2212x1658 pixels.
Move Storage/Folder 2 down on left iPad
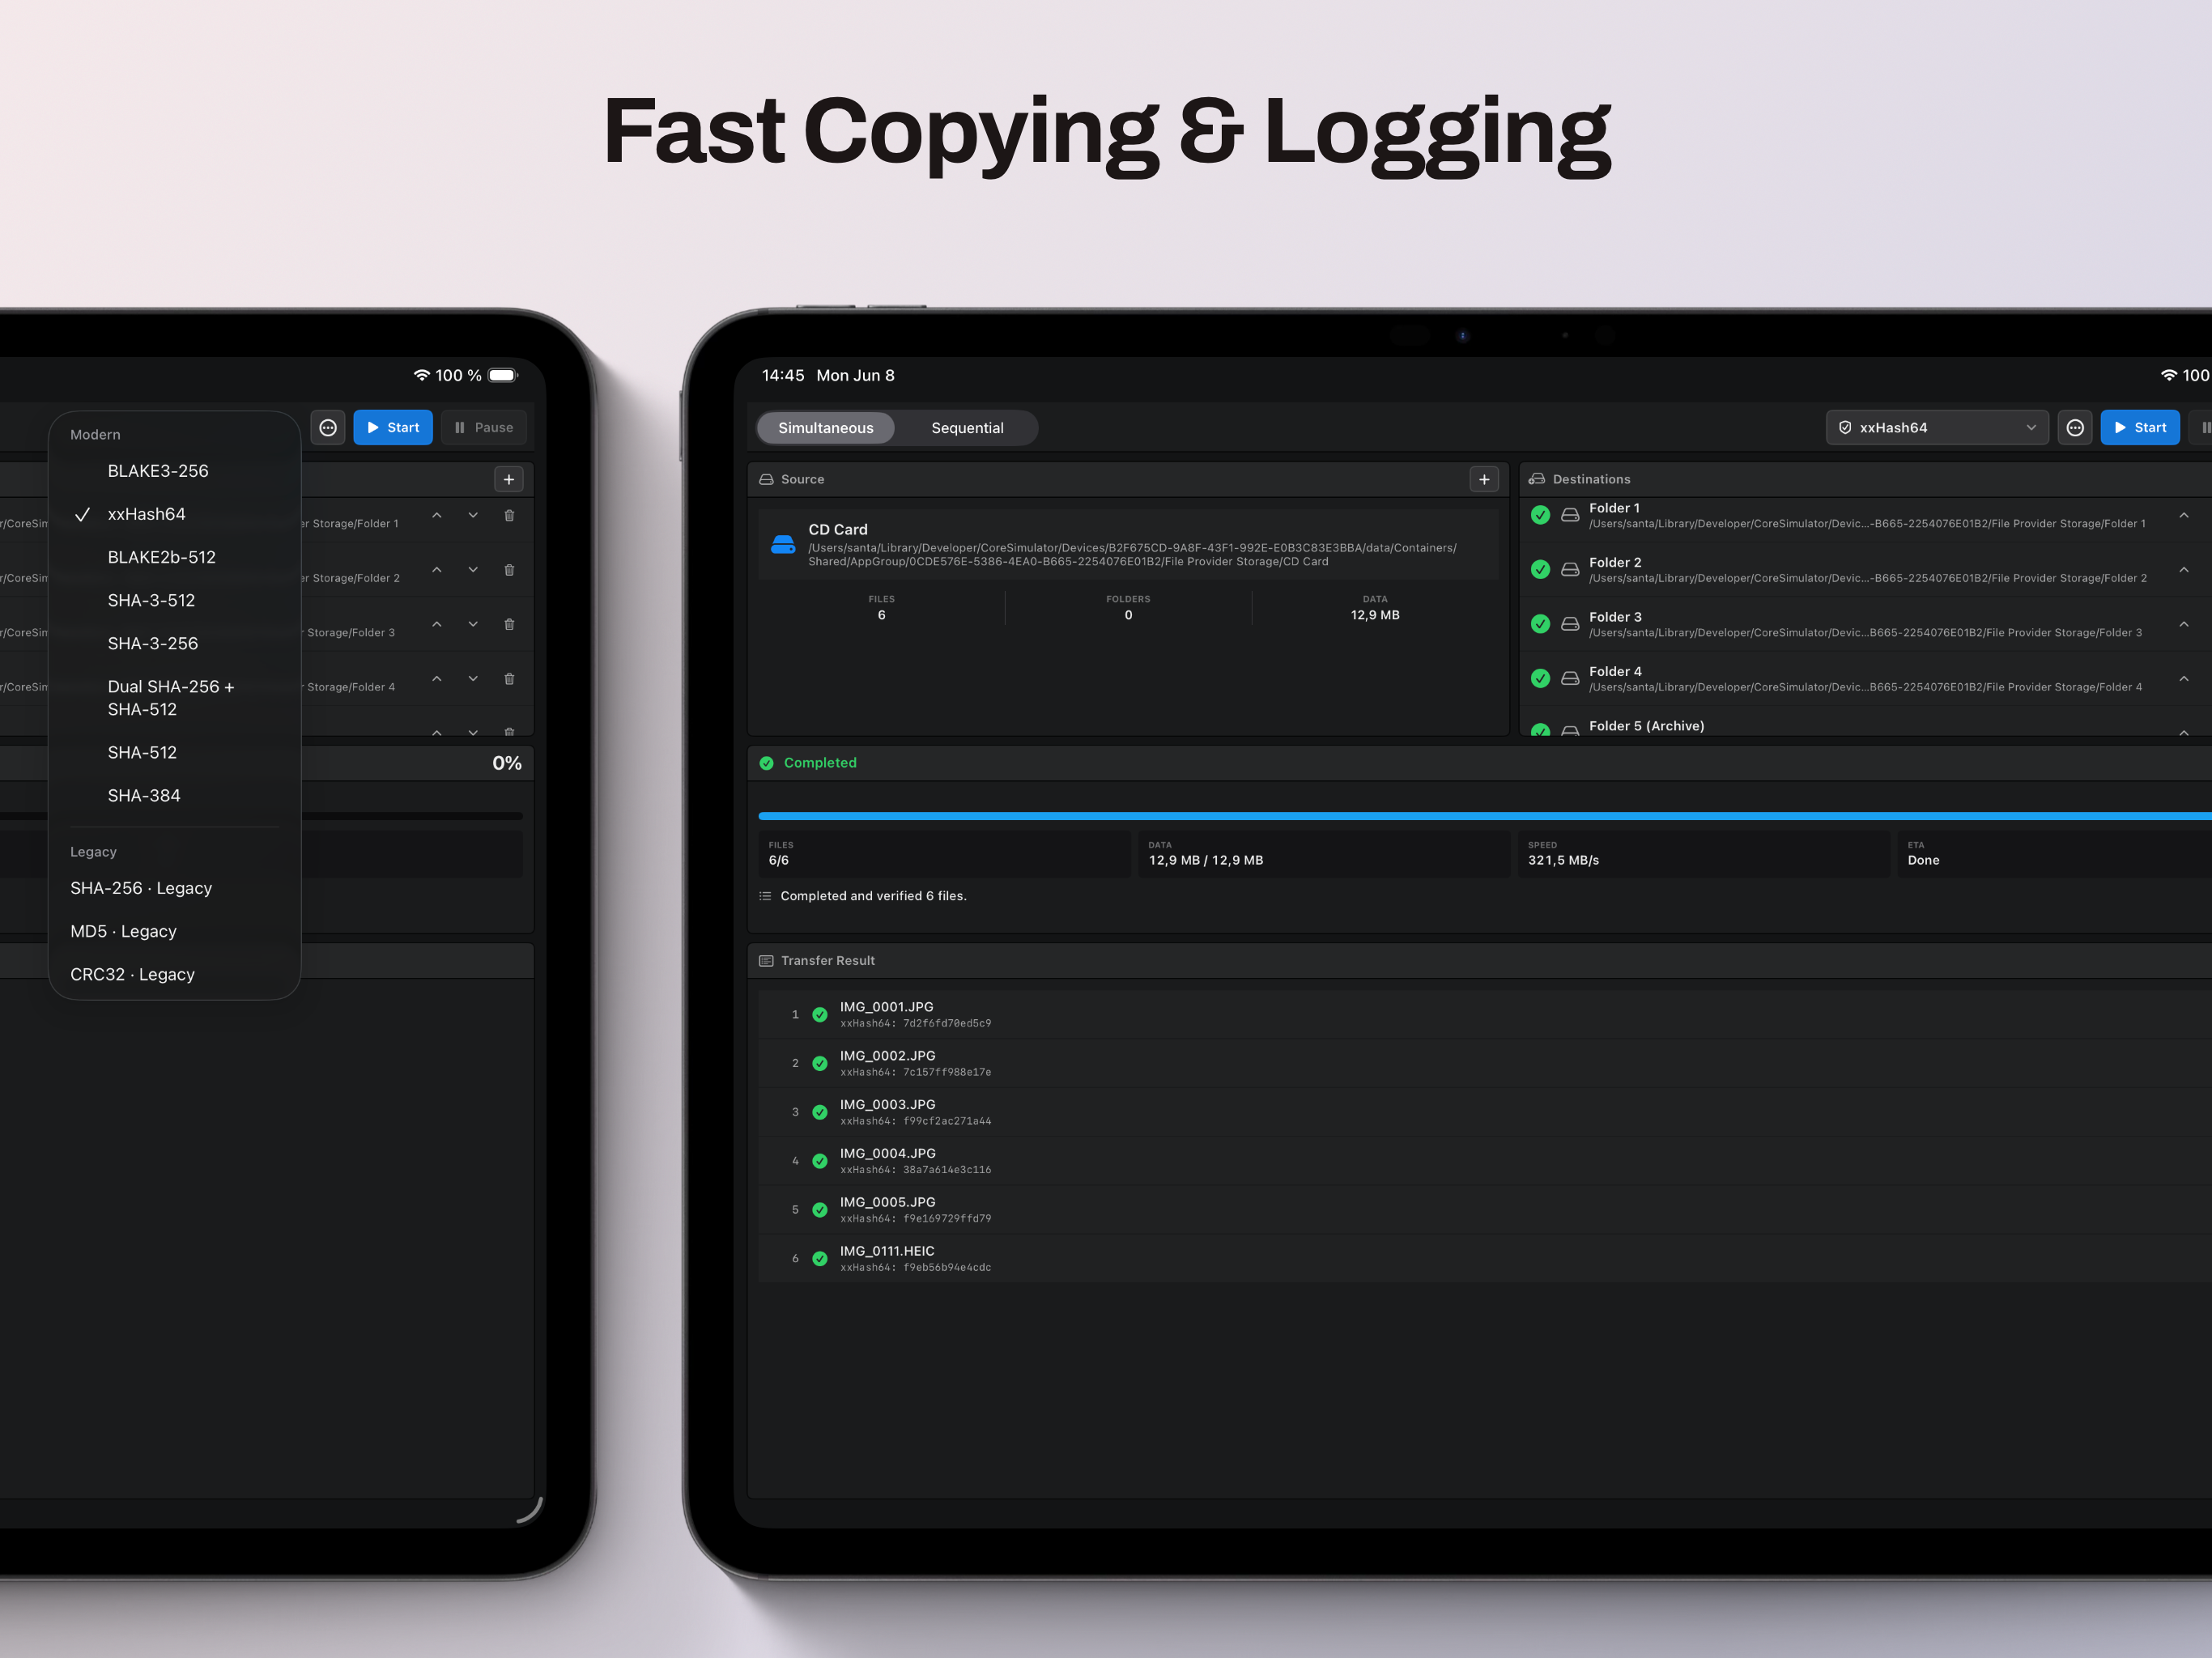(x=473, y=570)
